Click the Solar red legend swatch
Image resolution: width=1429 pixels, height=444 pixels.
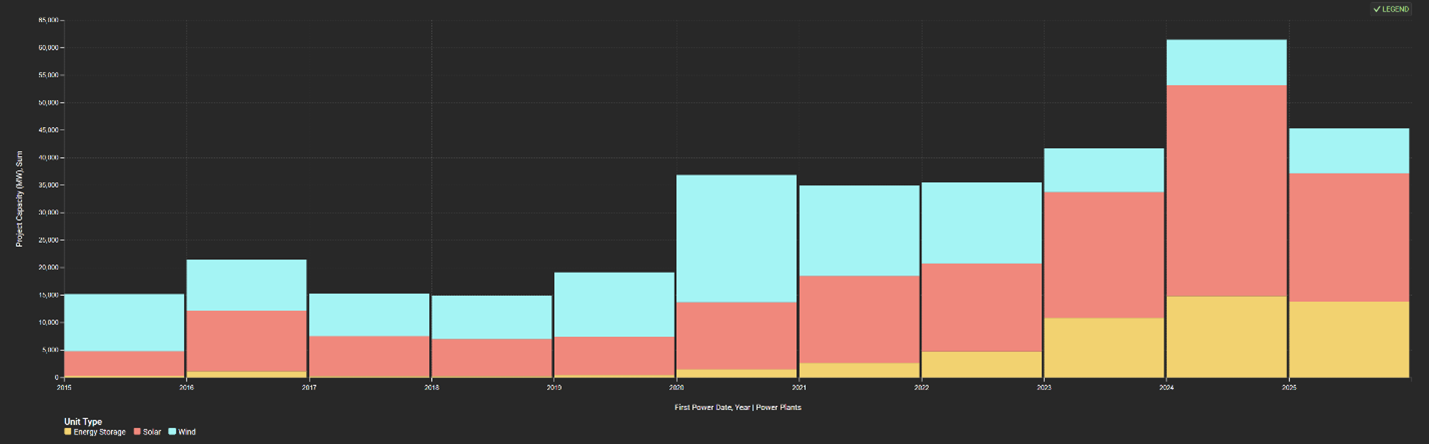click(137, 432)
